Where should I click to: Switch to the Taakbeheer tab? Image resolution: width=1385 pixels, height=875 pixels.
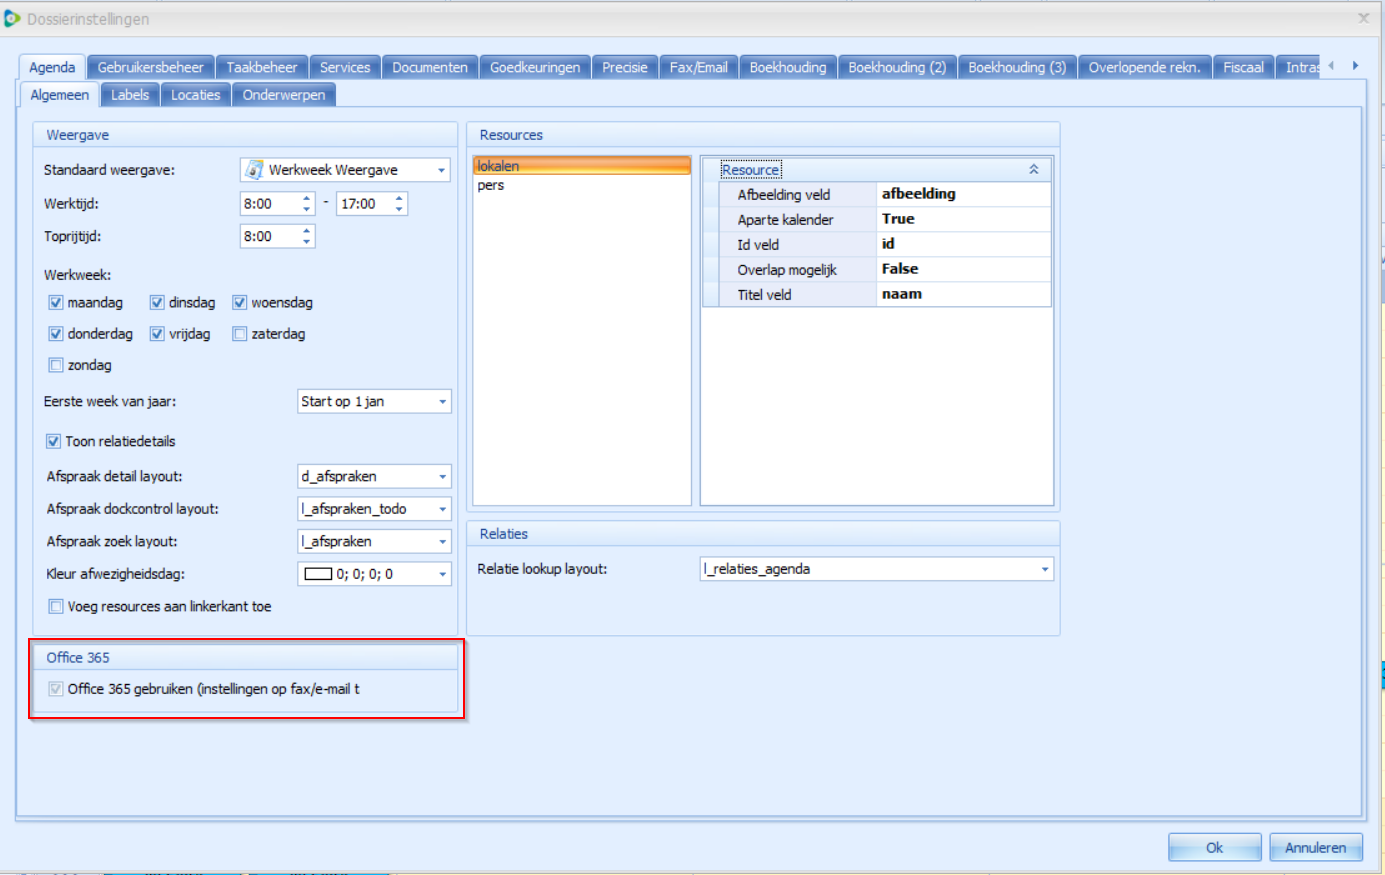coord(262,67)
